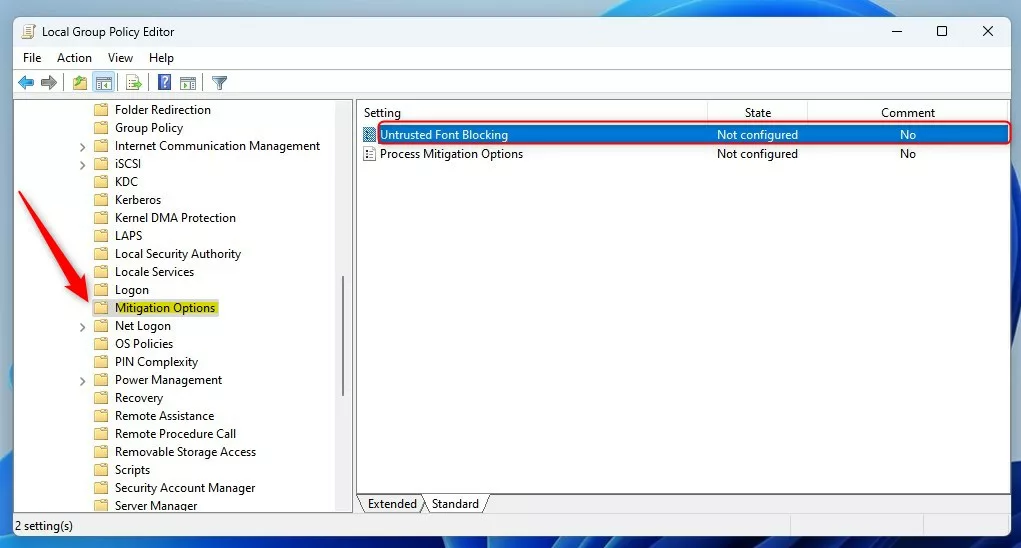Click the Scripts folder icon
This screenshot has width=1021, height=548.
pos(101,469)
